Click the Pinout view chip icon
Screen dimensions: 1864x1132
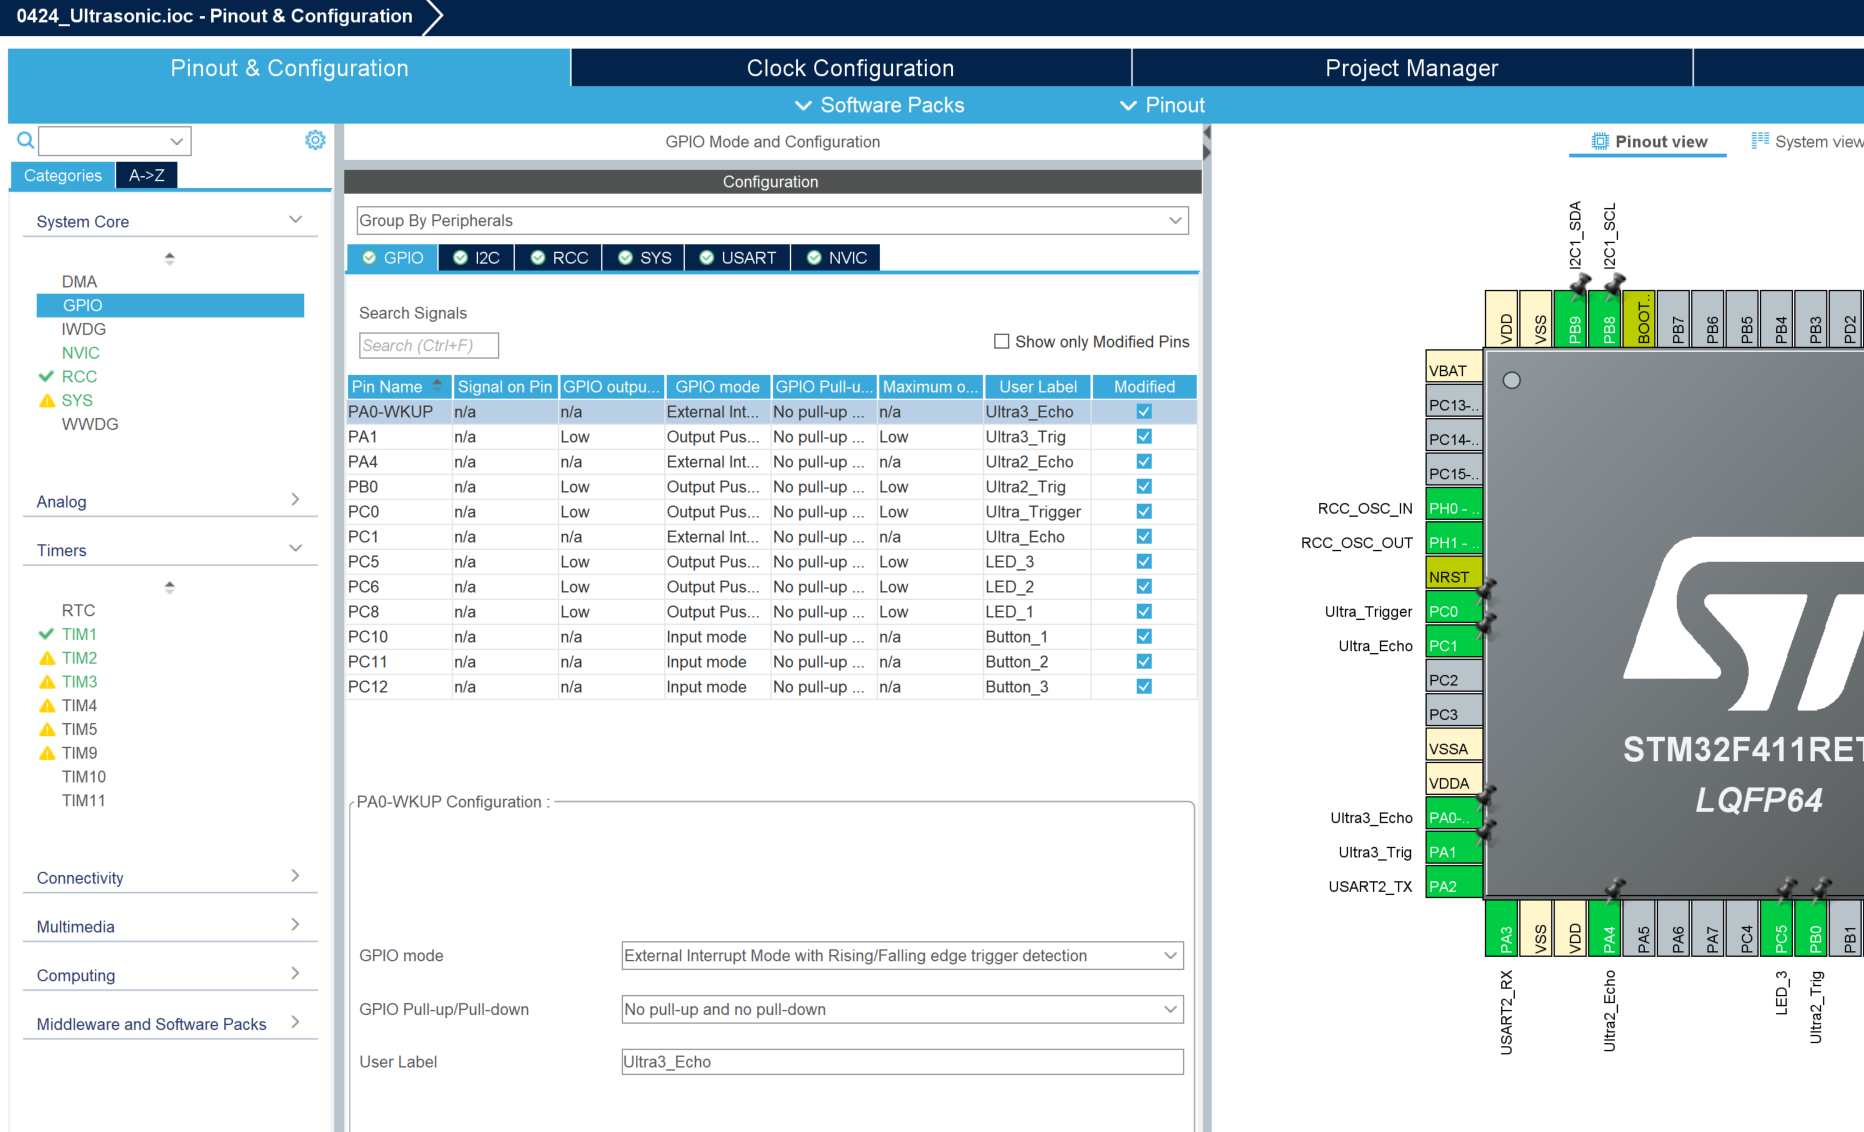pos(1600,141)
